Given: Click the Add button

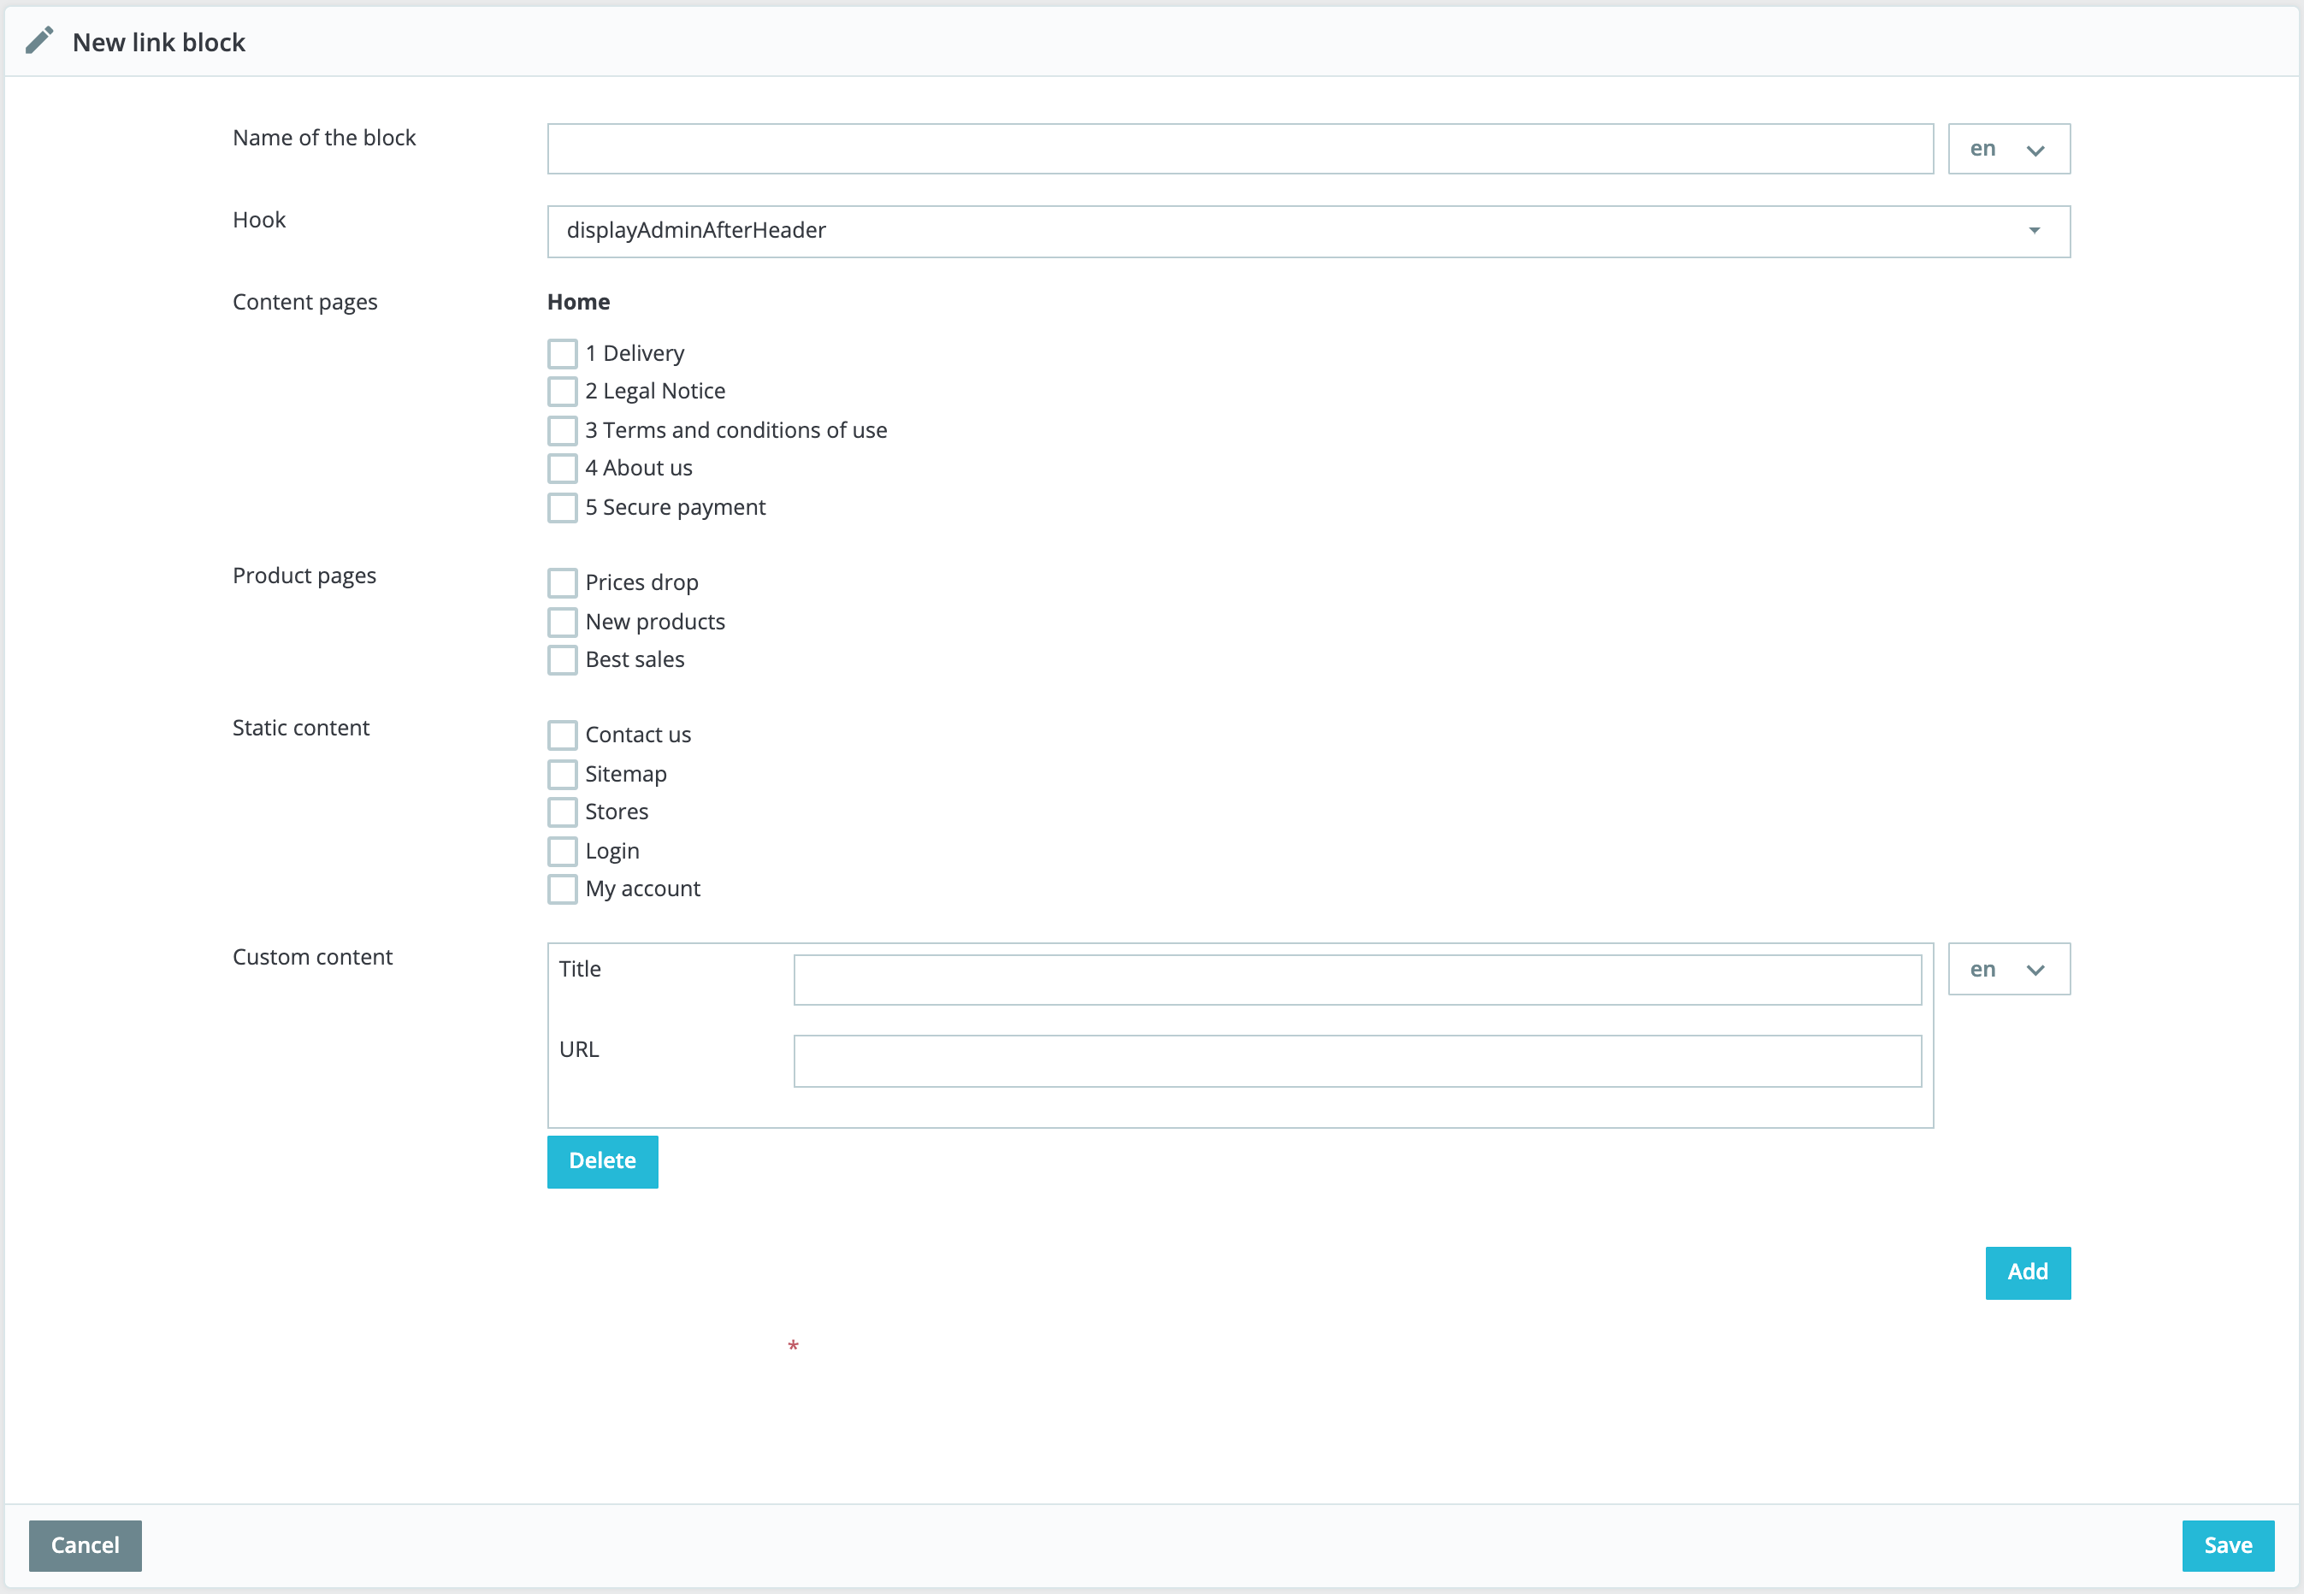Looking at the screenshot, I should click(2027, 1272).
